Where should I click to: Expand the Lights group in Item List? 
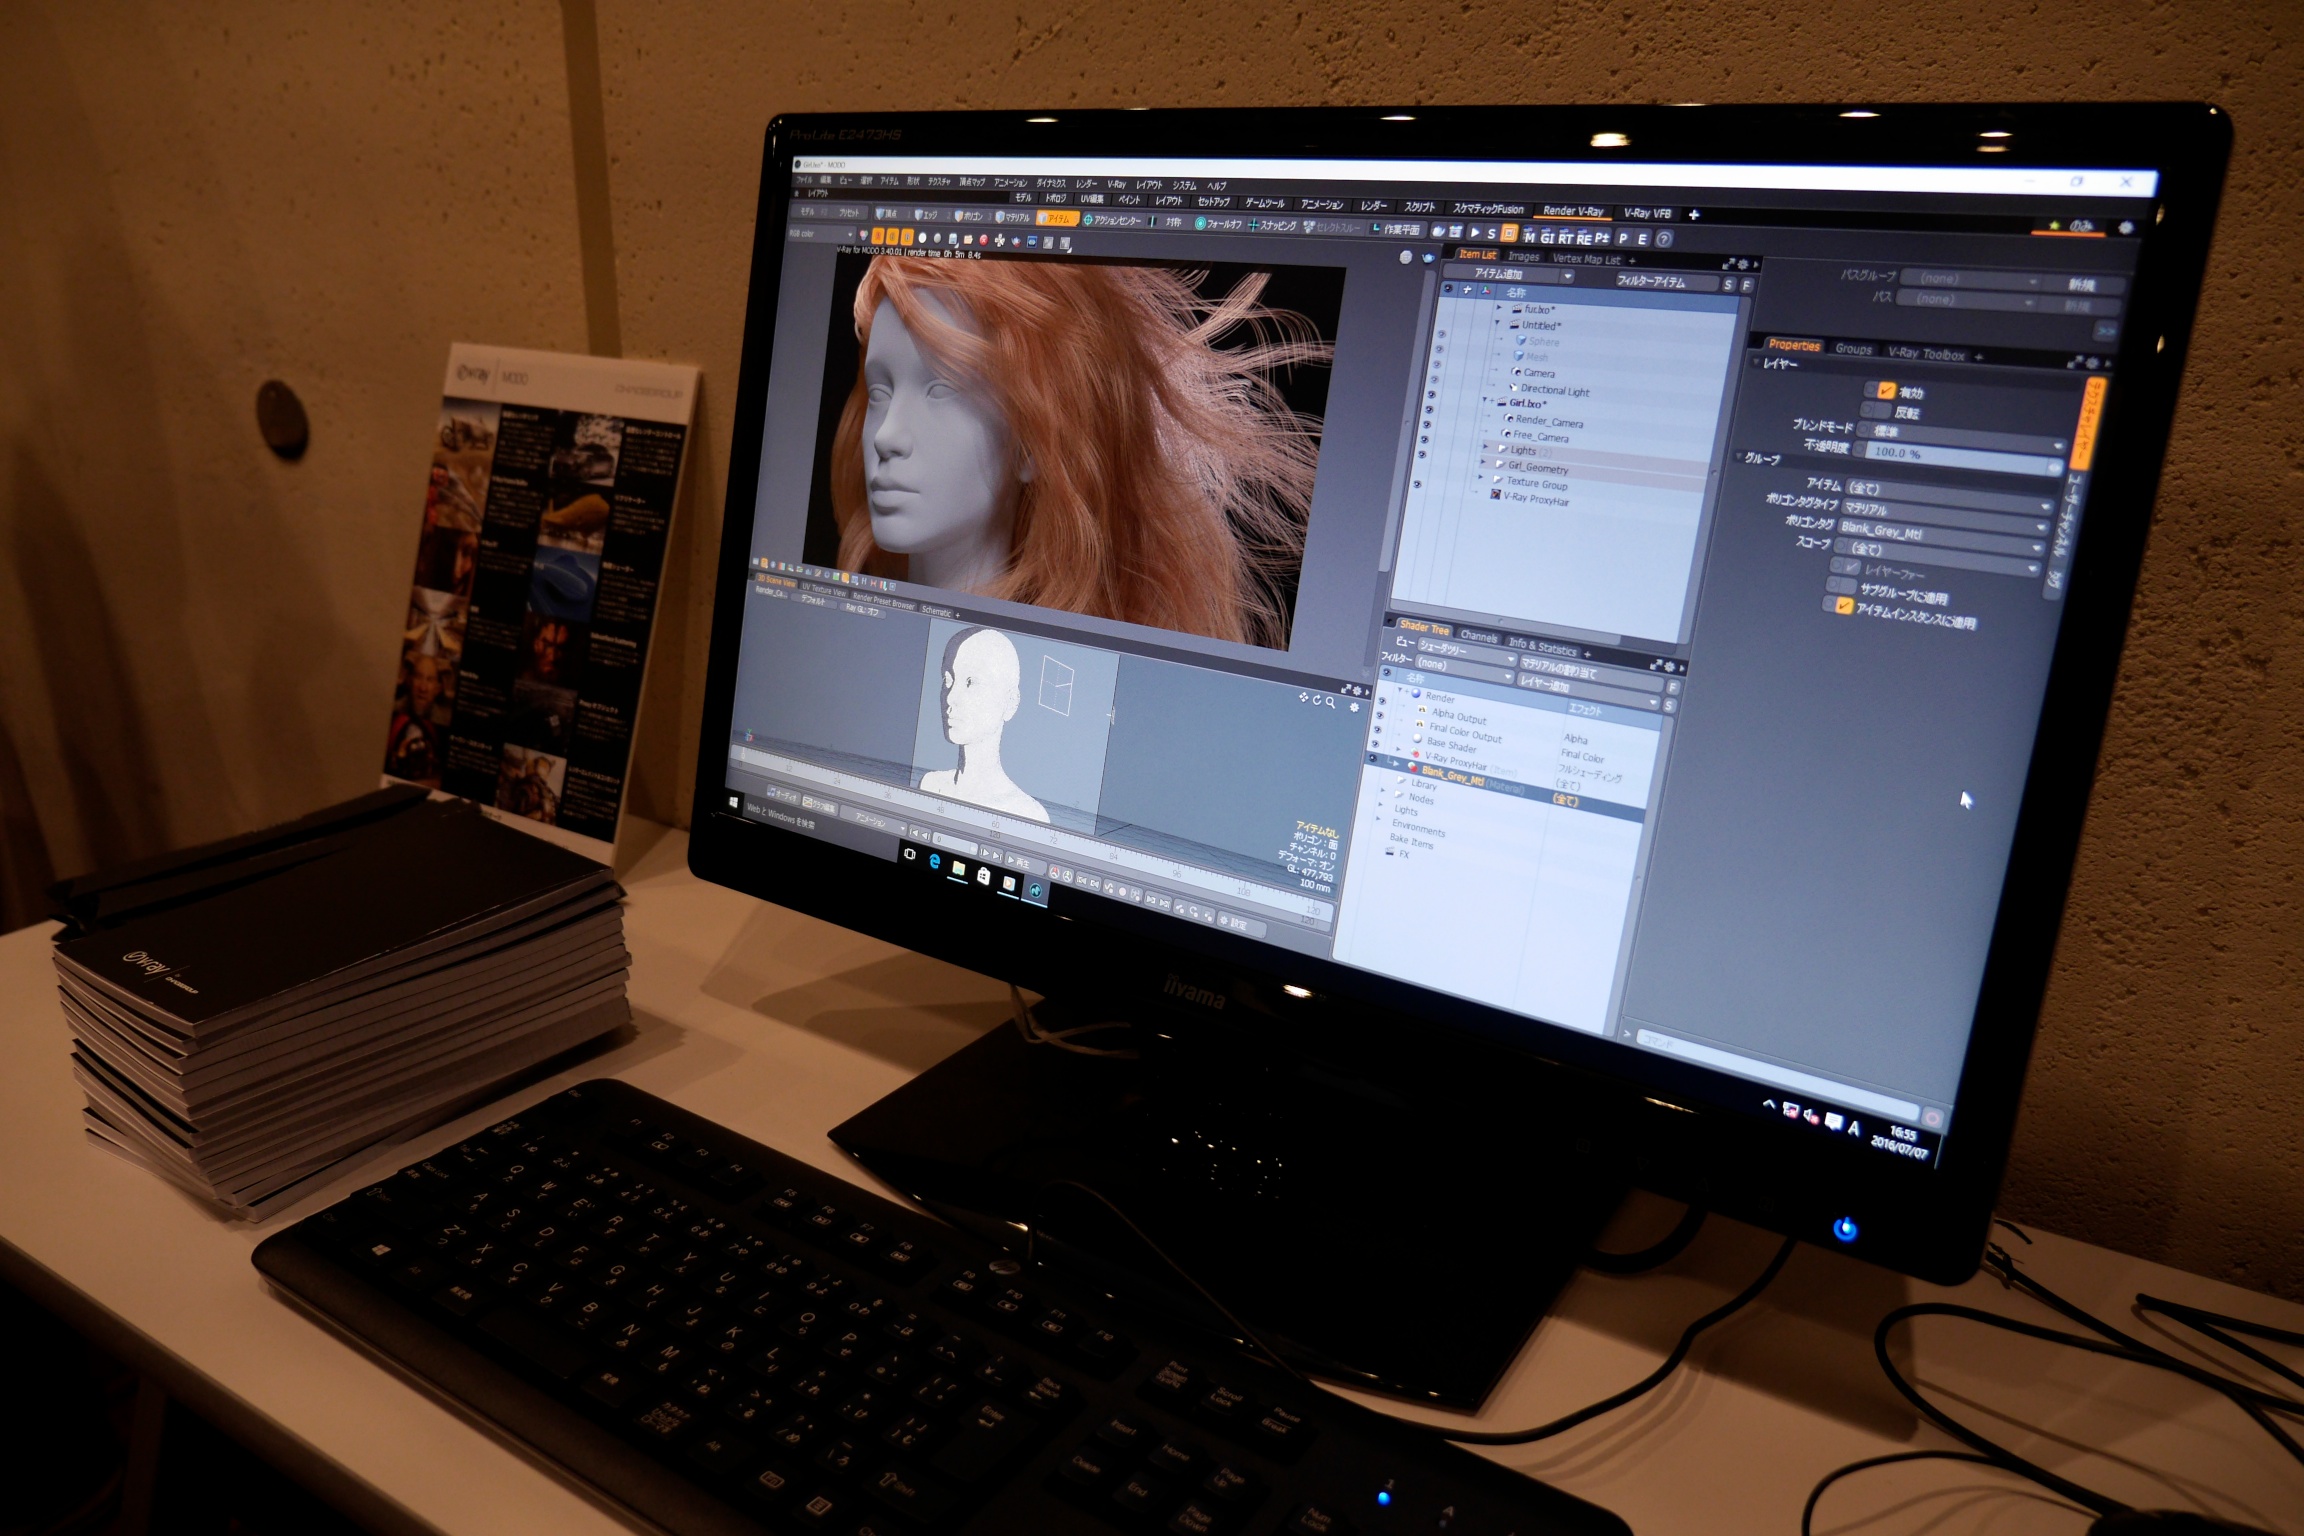(x=1485, y=447)
